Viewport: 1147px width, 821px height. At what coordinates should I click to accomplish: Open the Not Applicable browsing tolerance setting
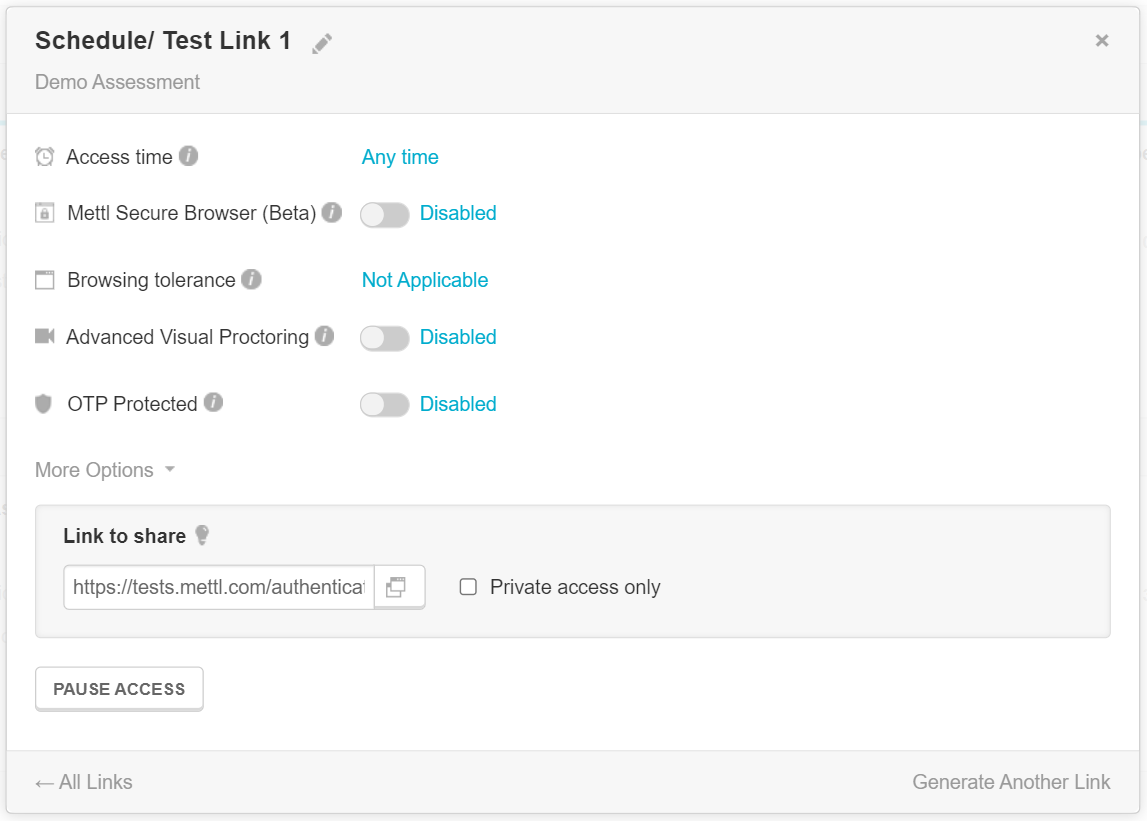(x=425, y=280)
